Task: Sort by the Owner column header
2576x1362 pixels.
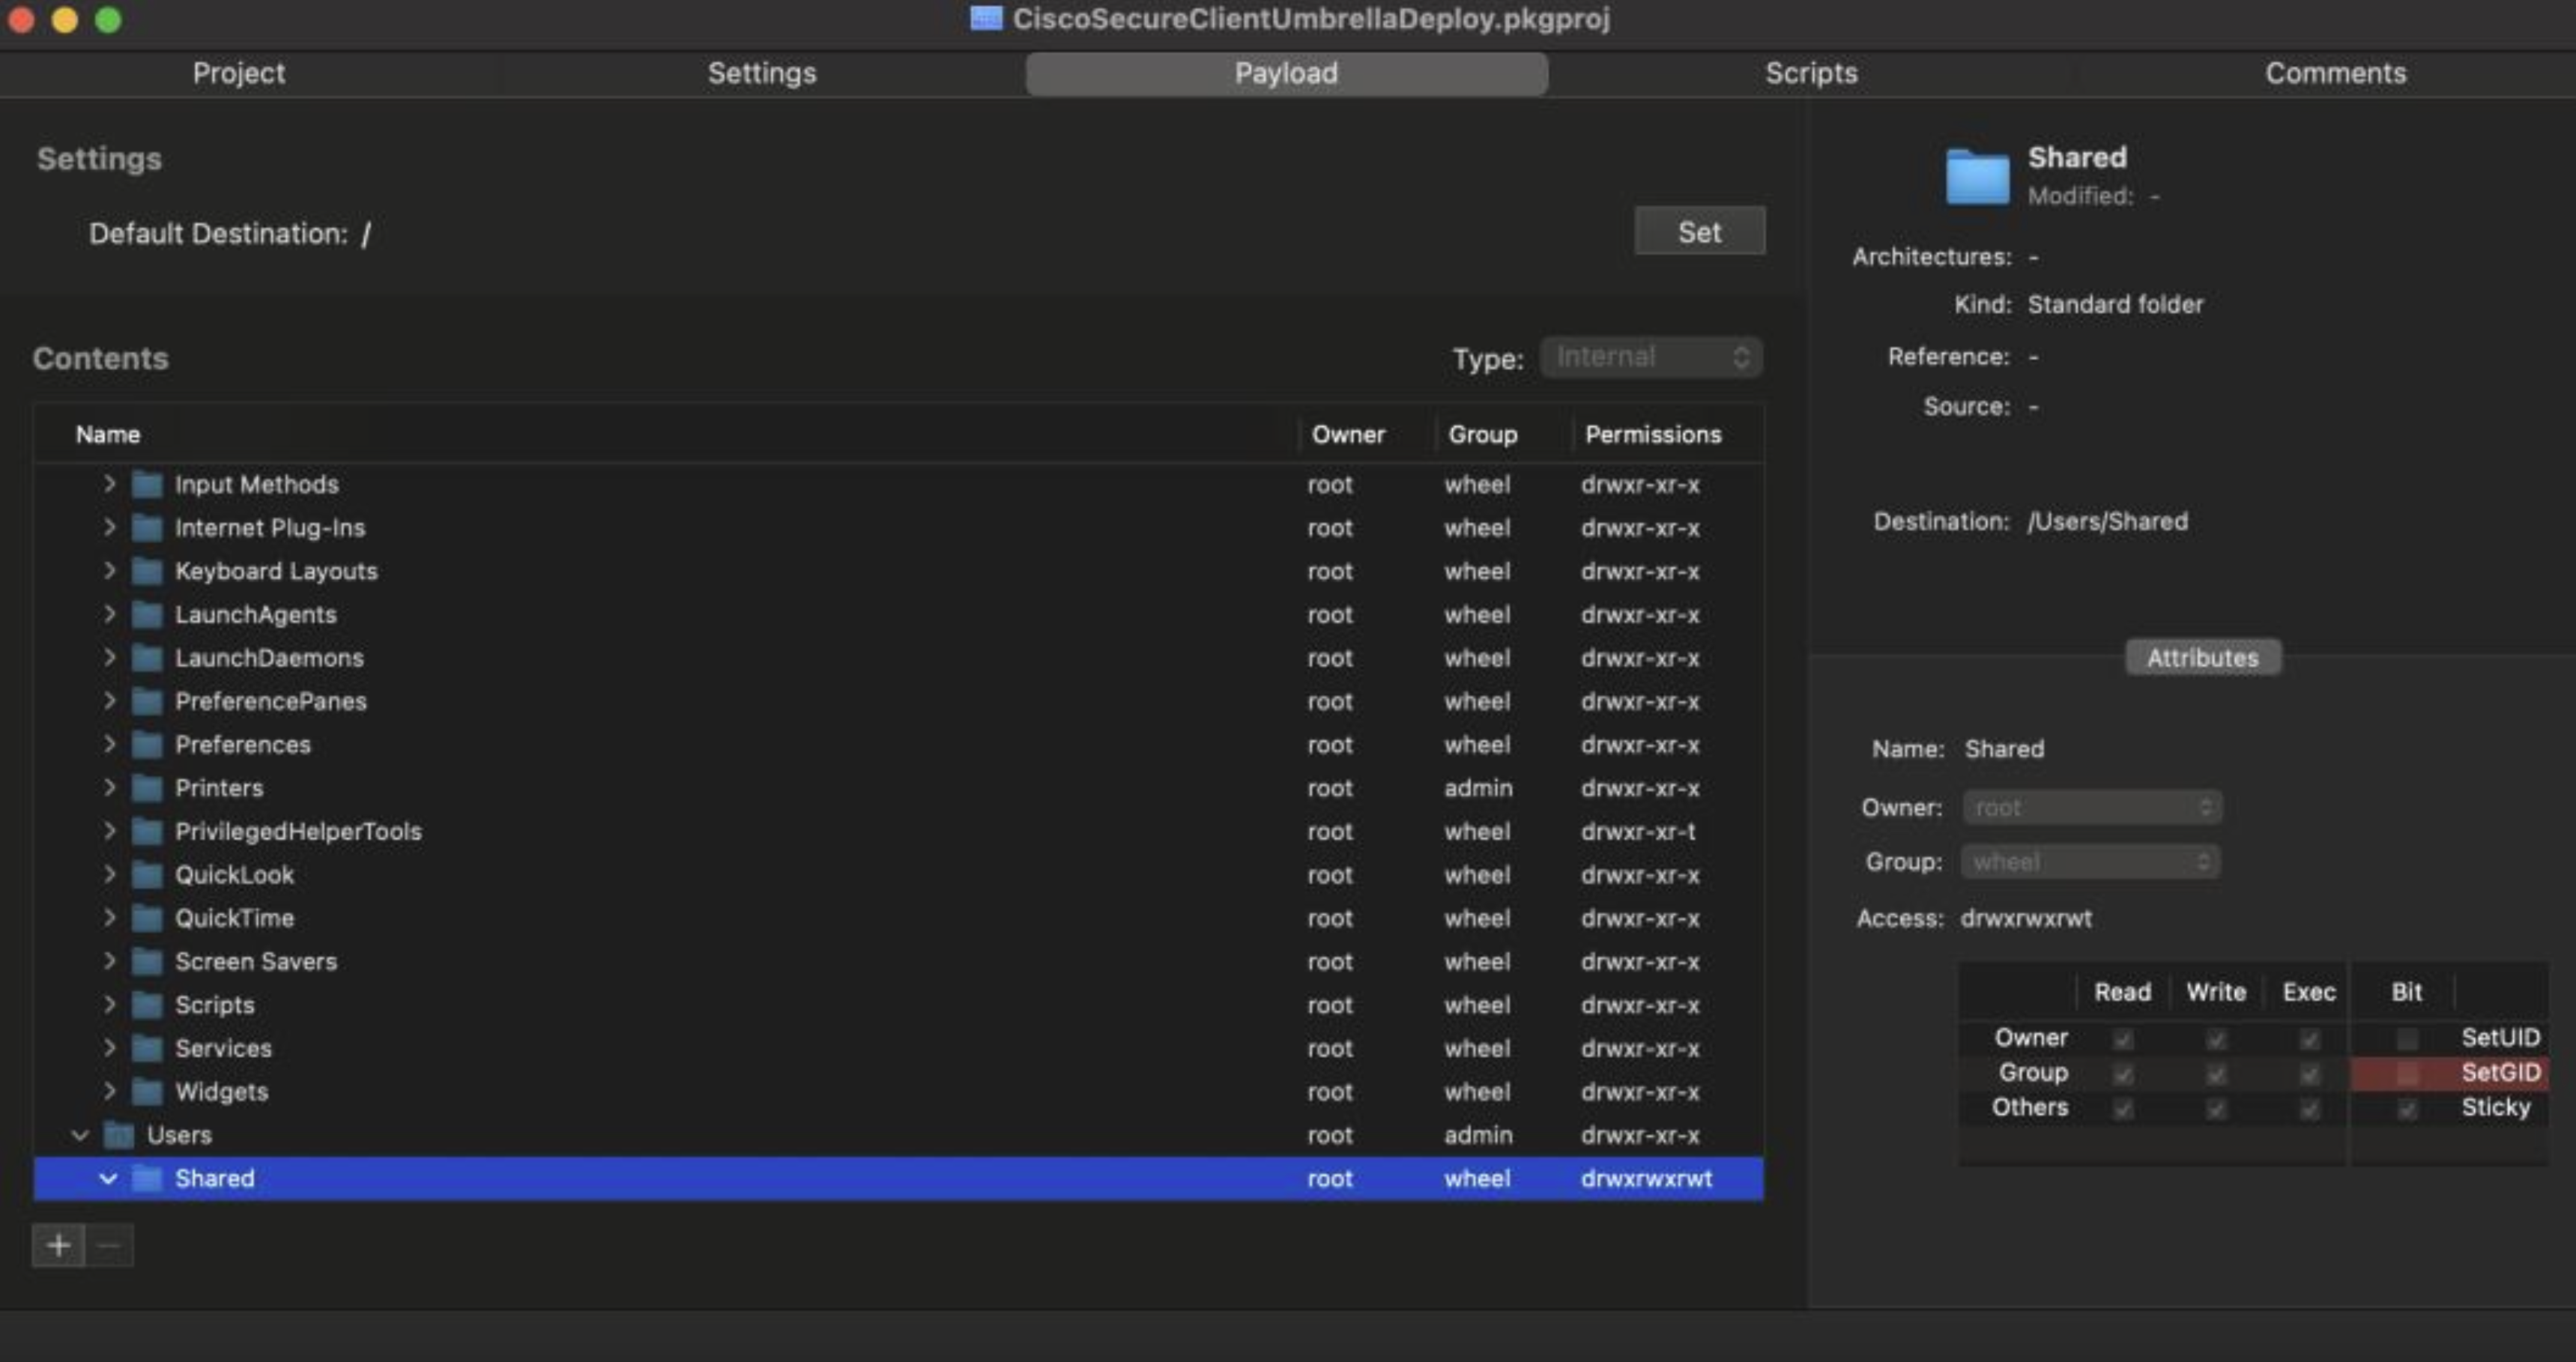Action: (x=1348, y=434)
